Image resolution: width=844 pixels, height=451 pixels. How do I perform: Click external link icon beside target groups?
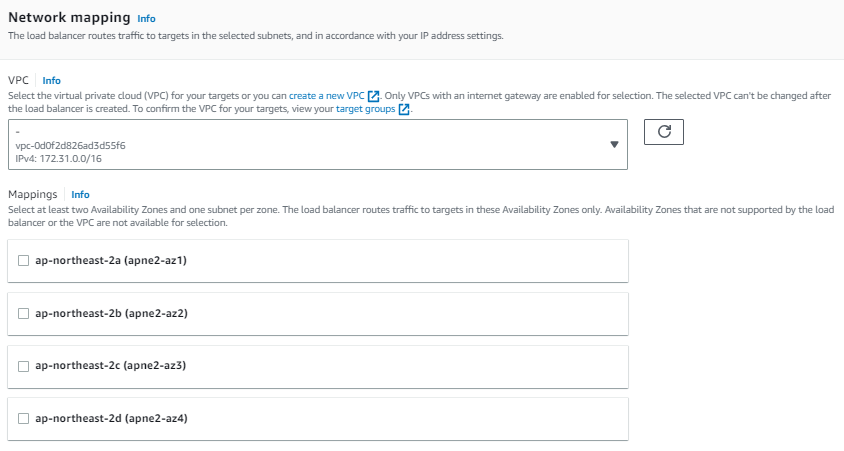(404, 109)
